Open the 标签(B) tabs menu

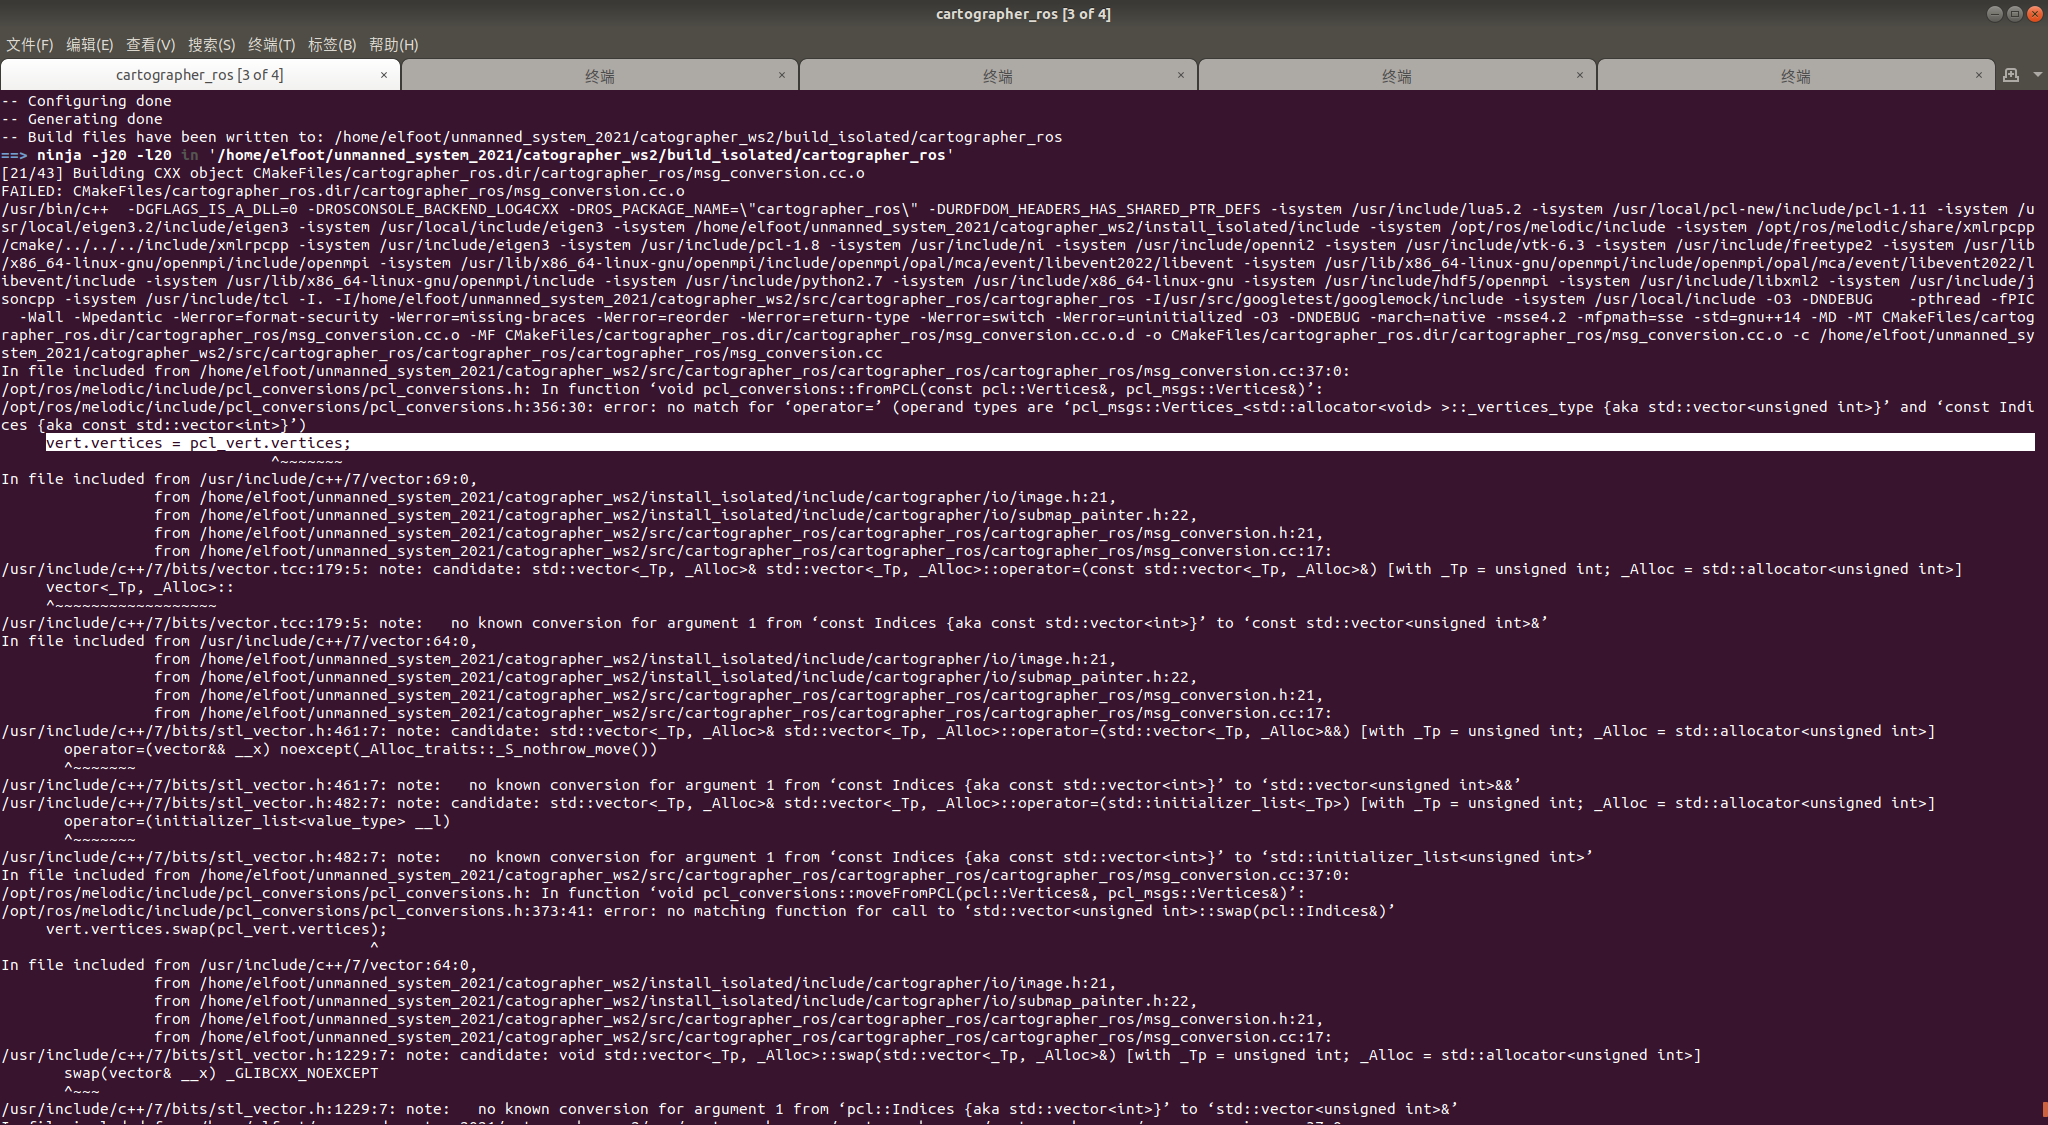(332, 45)
